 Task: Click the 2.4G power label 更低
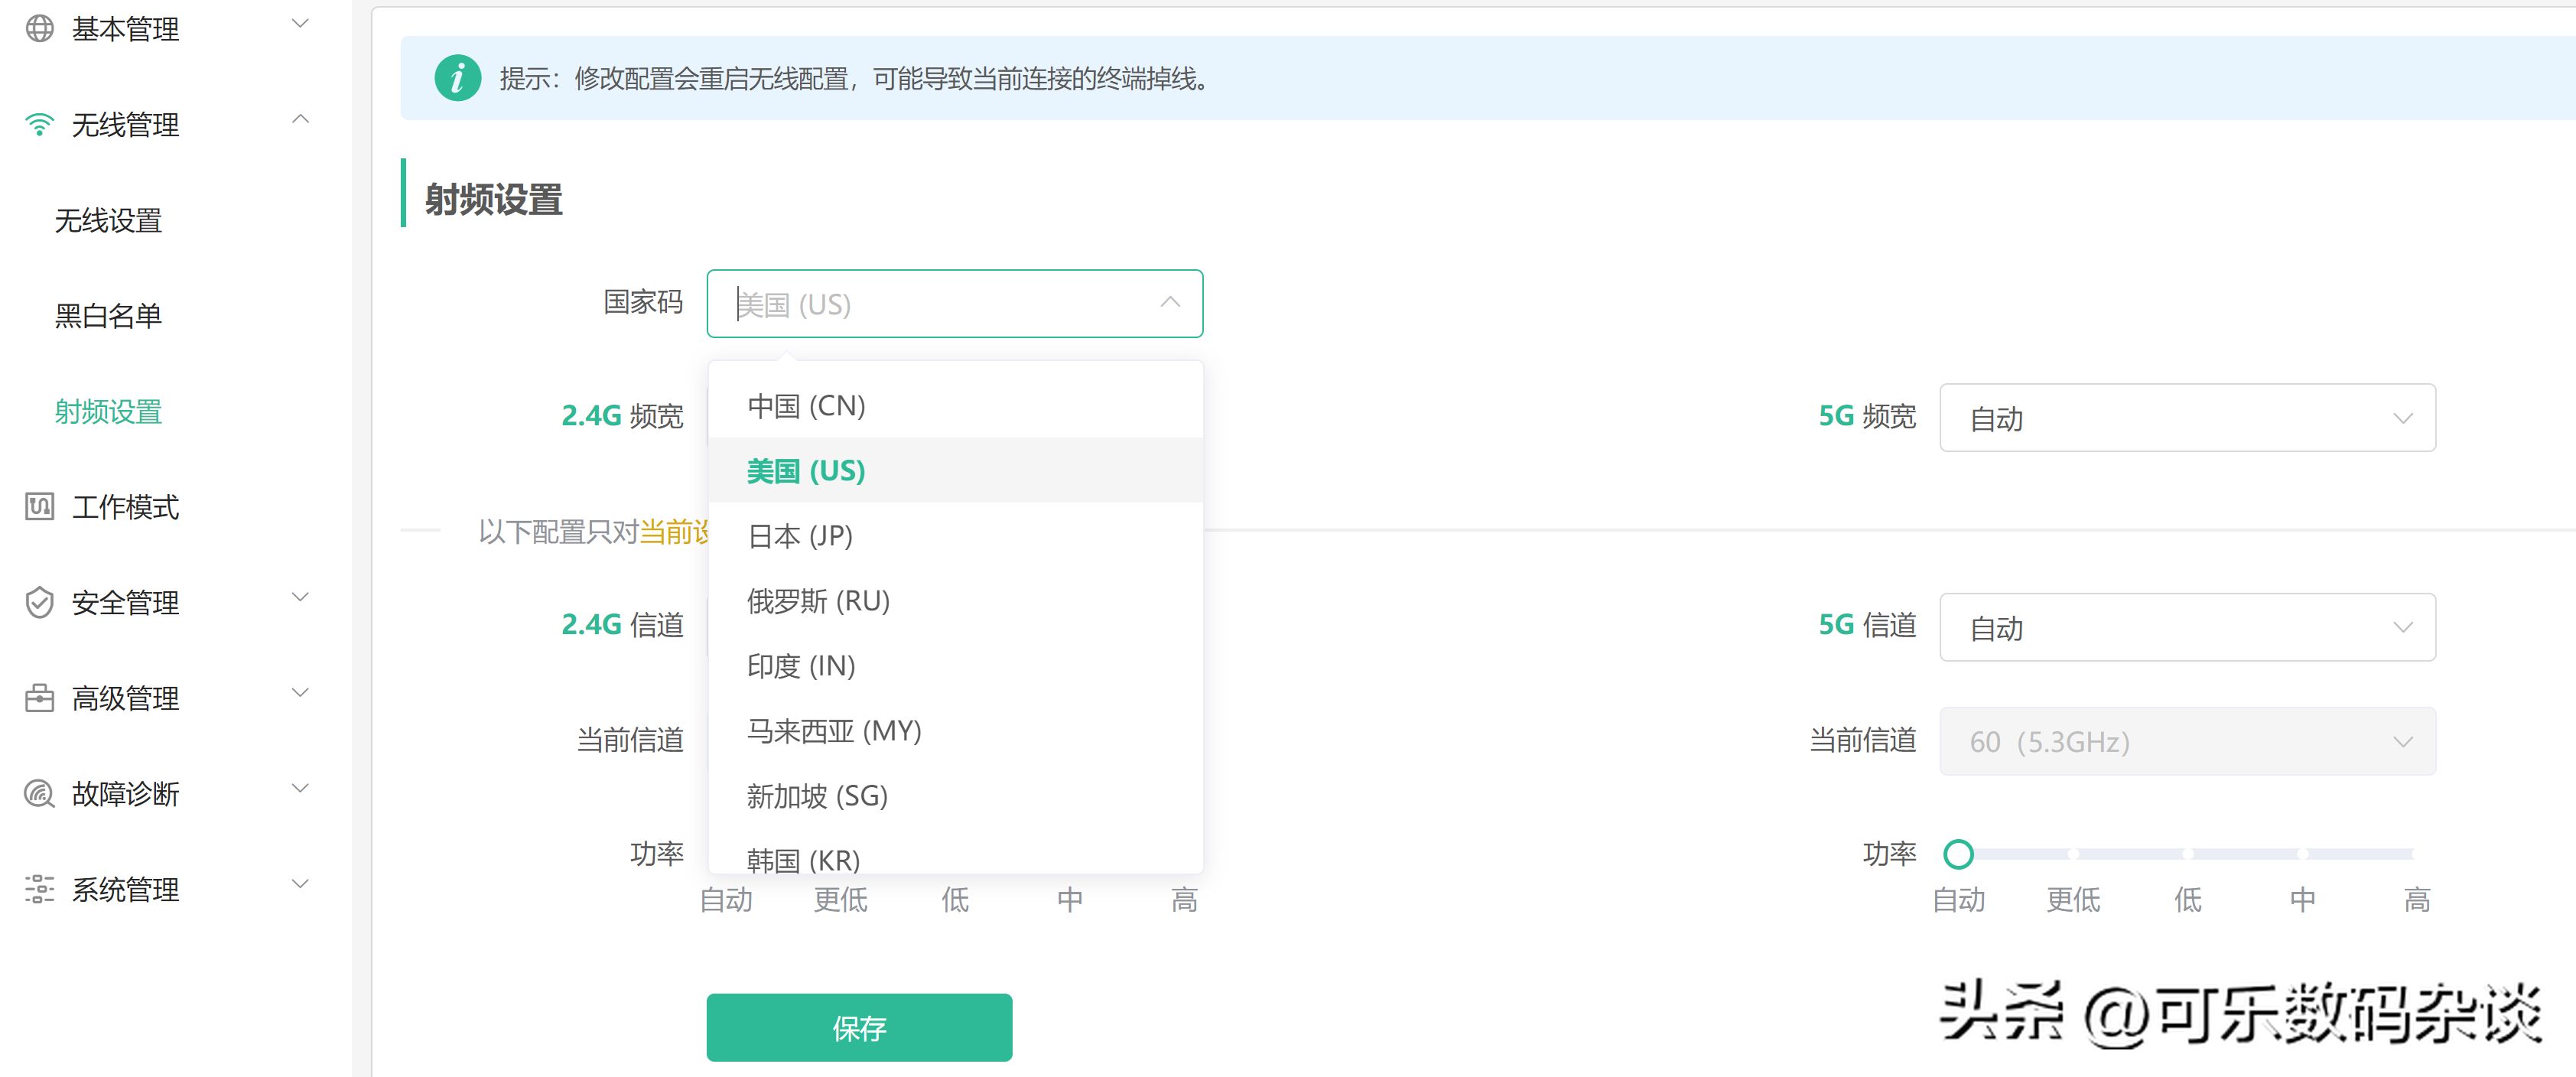click(x=840, y=900)
